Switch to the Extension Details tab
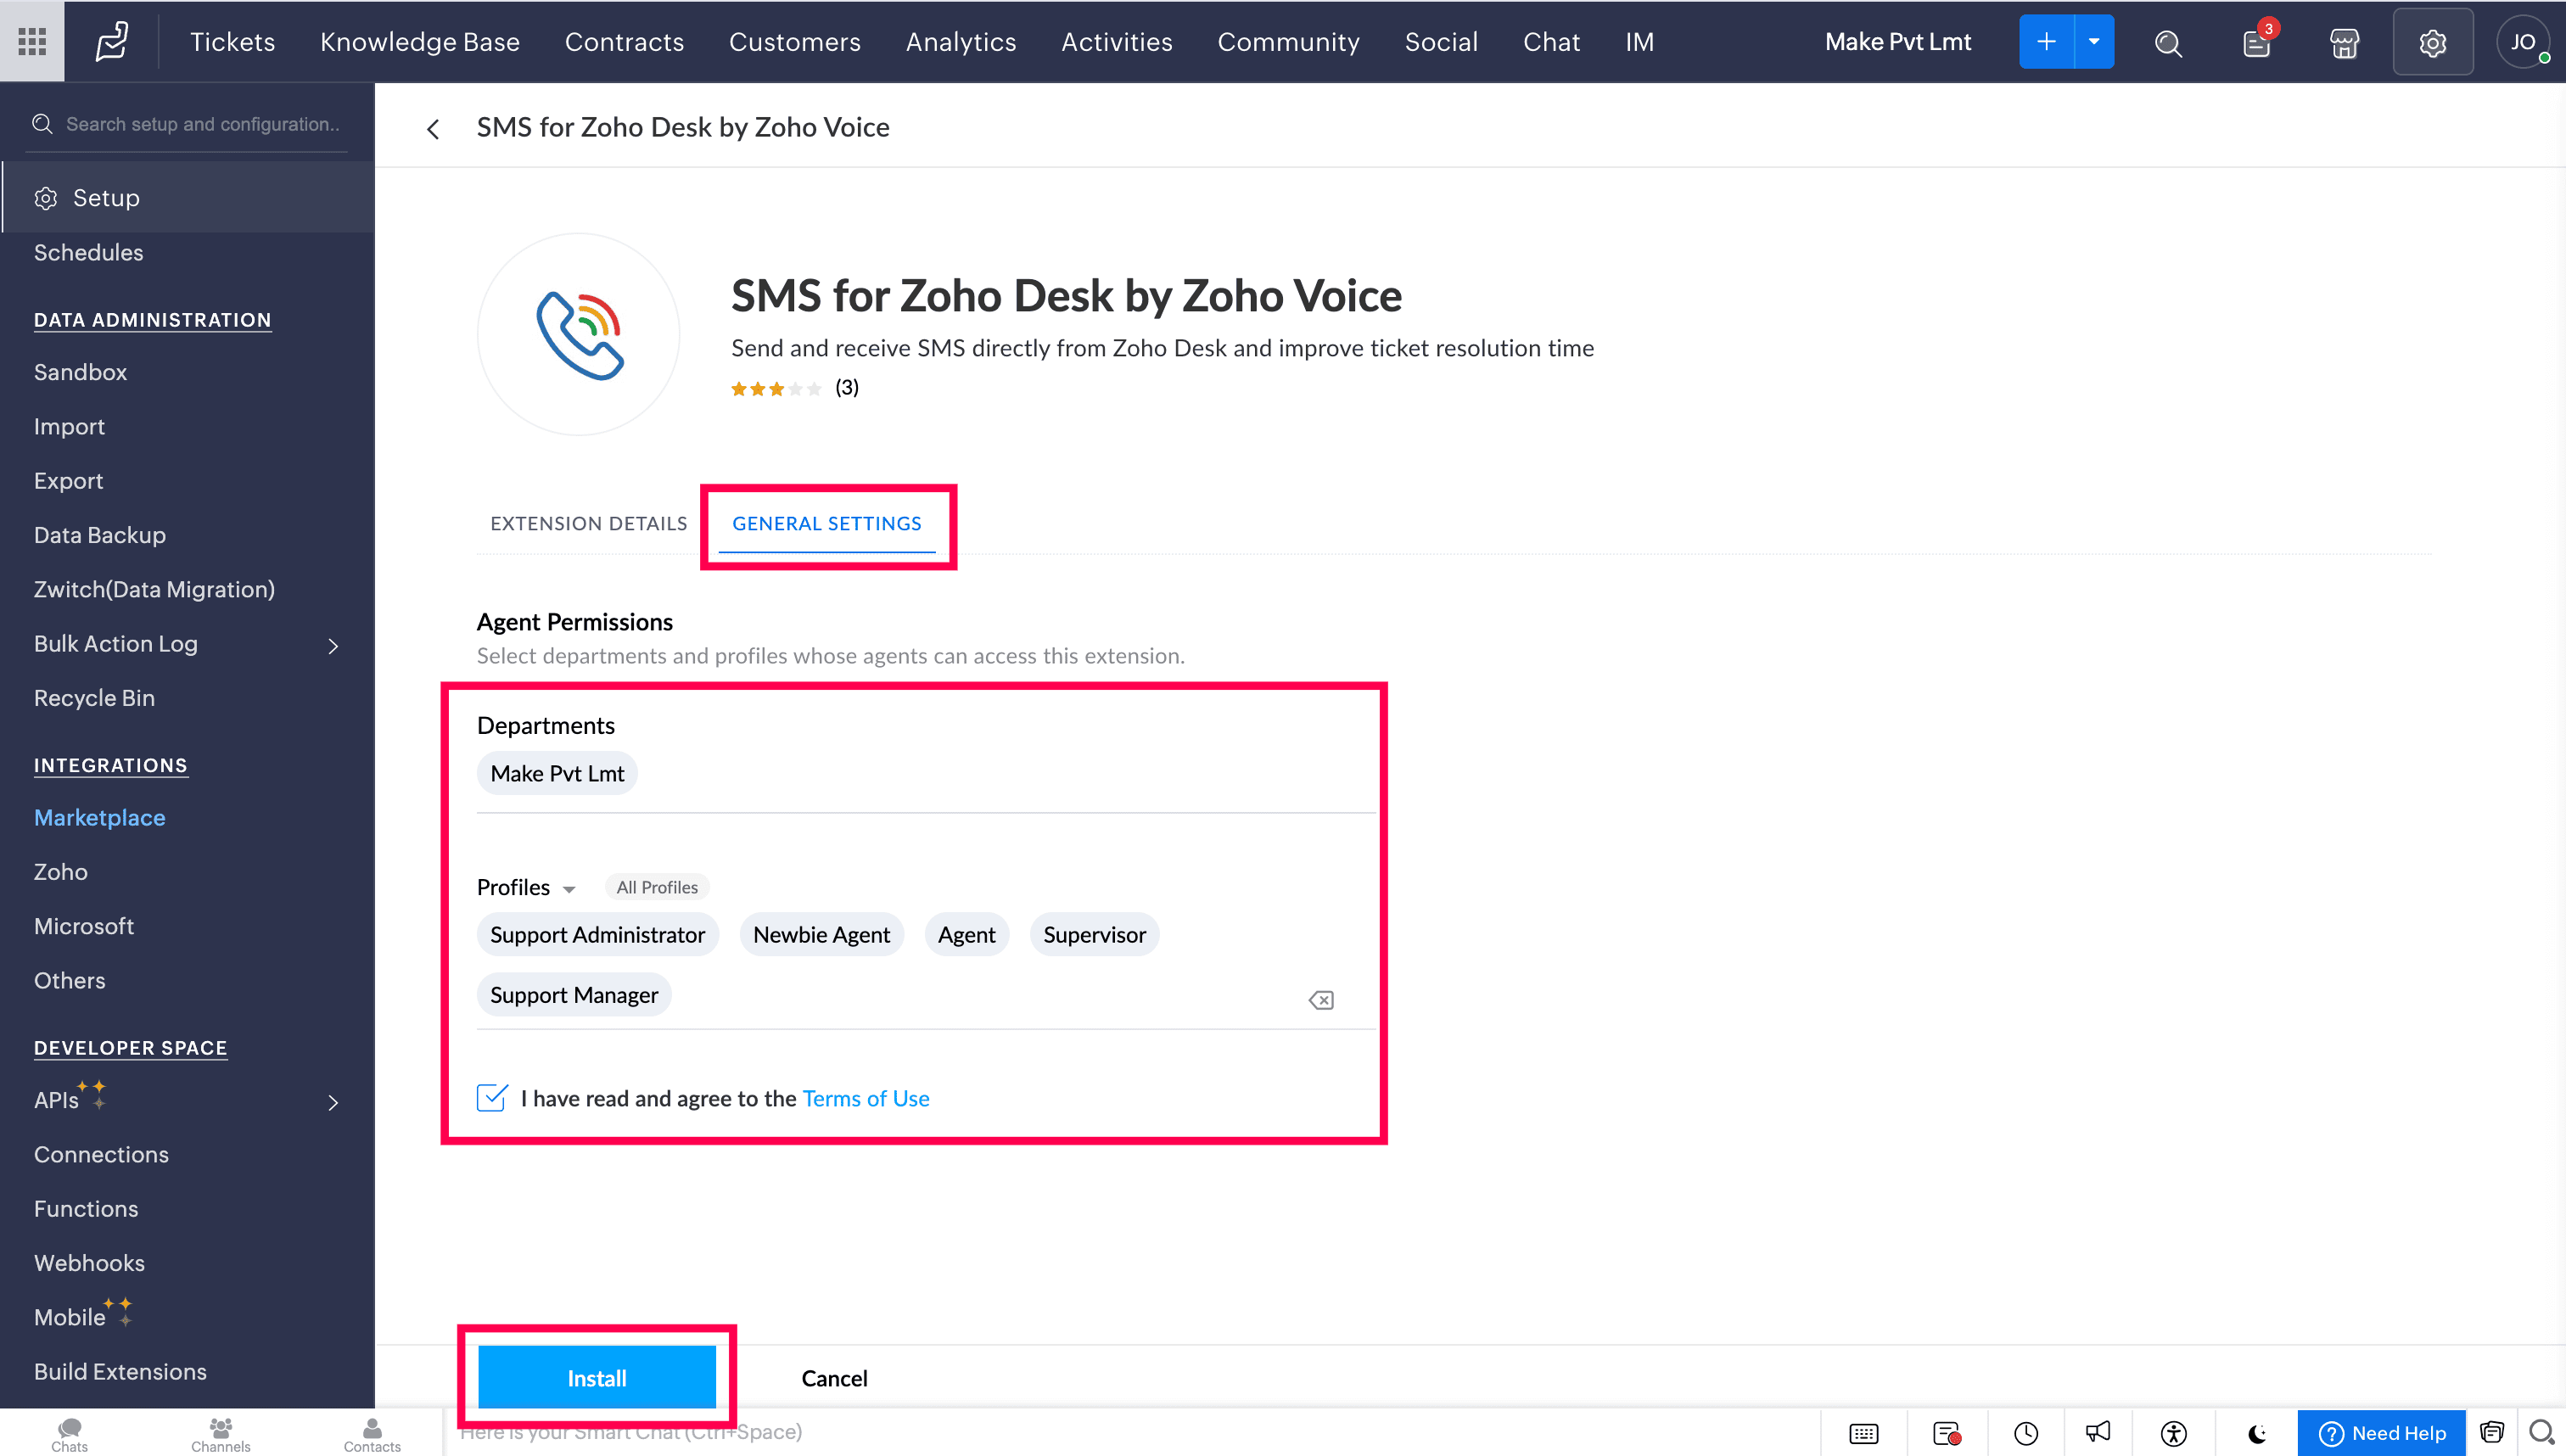This screenshot has width=2566, height=1456. pyautogui.click(x=588, y=523)
